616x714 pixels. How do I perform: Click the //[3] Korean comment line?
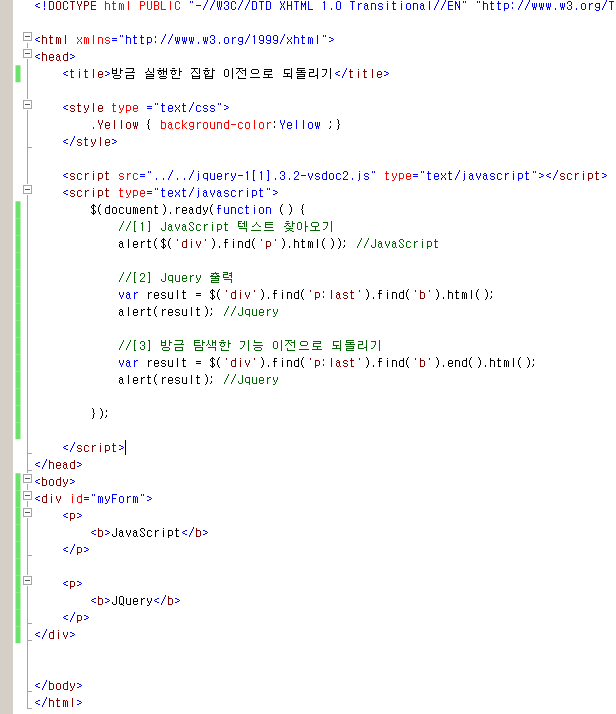point(249,345)
